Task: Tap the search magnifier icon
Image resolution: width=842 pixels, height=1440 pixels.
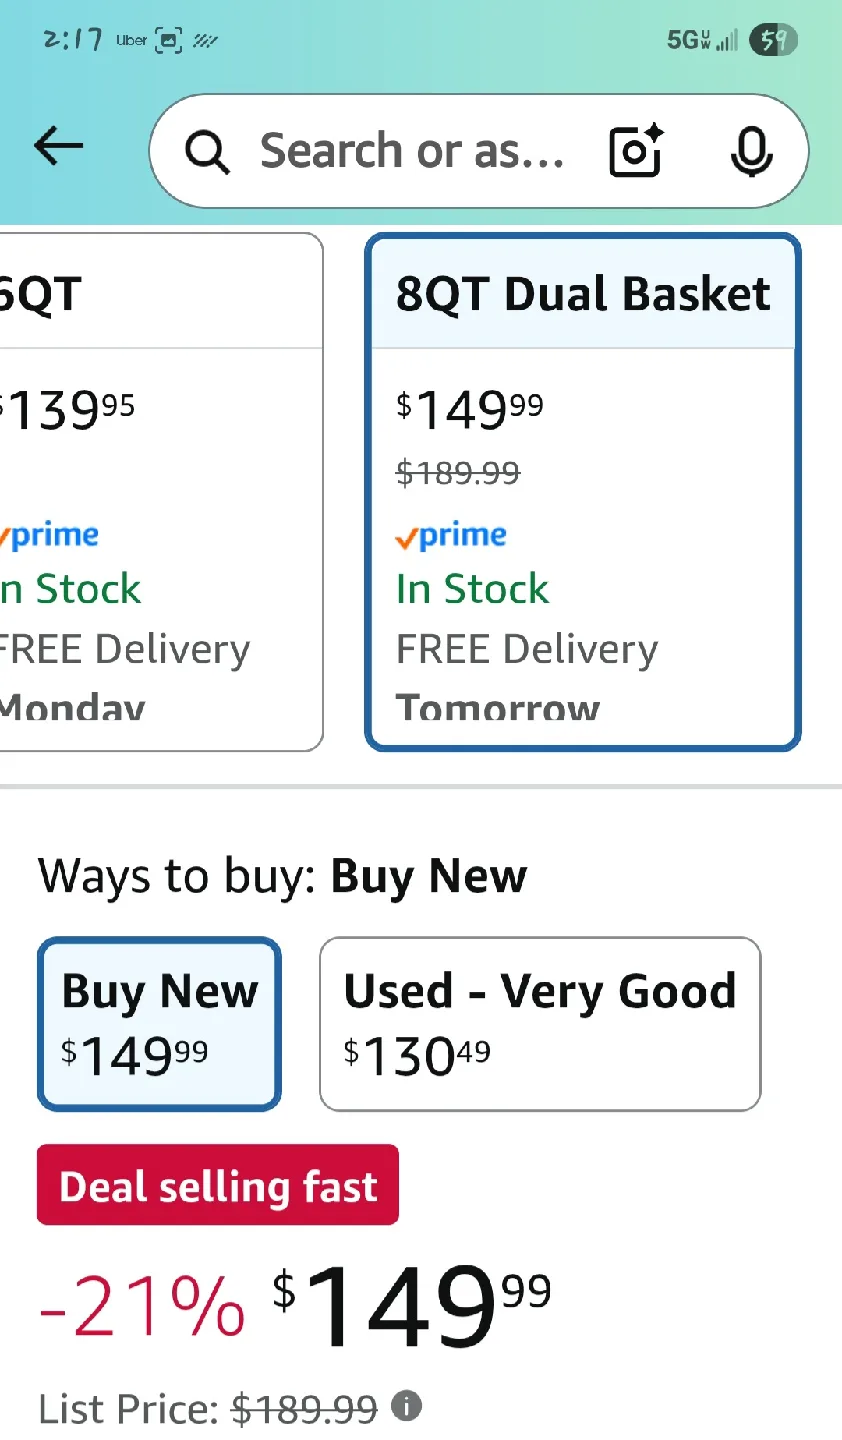Action: (207, 152)
